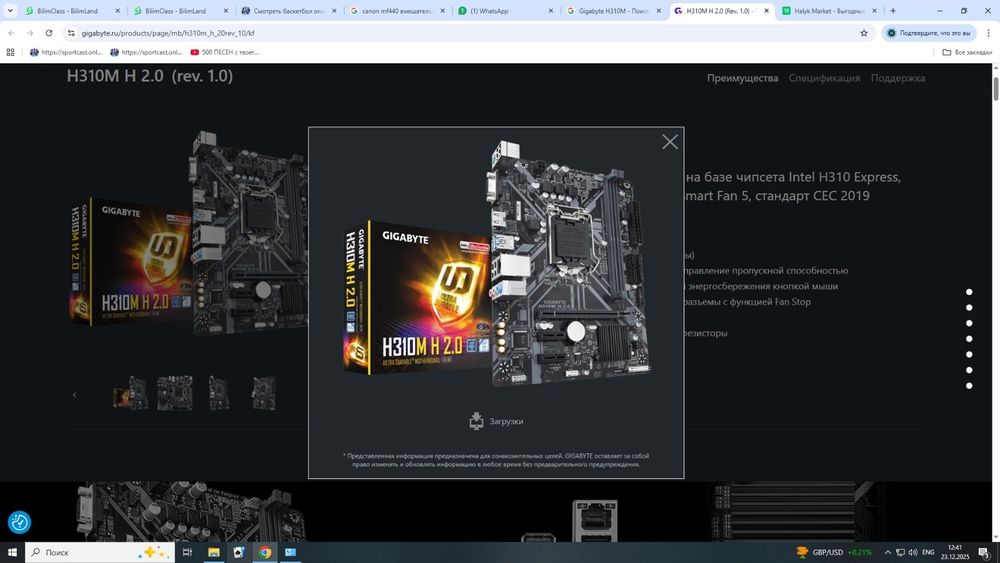Show hidden system tray icons
Screen dimensions: 1000x563
point(887,552)
